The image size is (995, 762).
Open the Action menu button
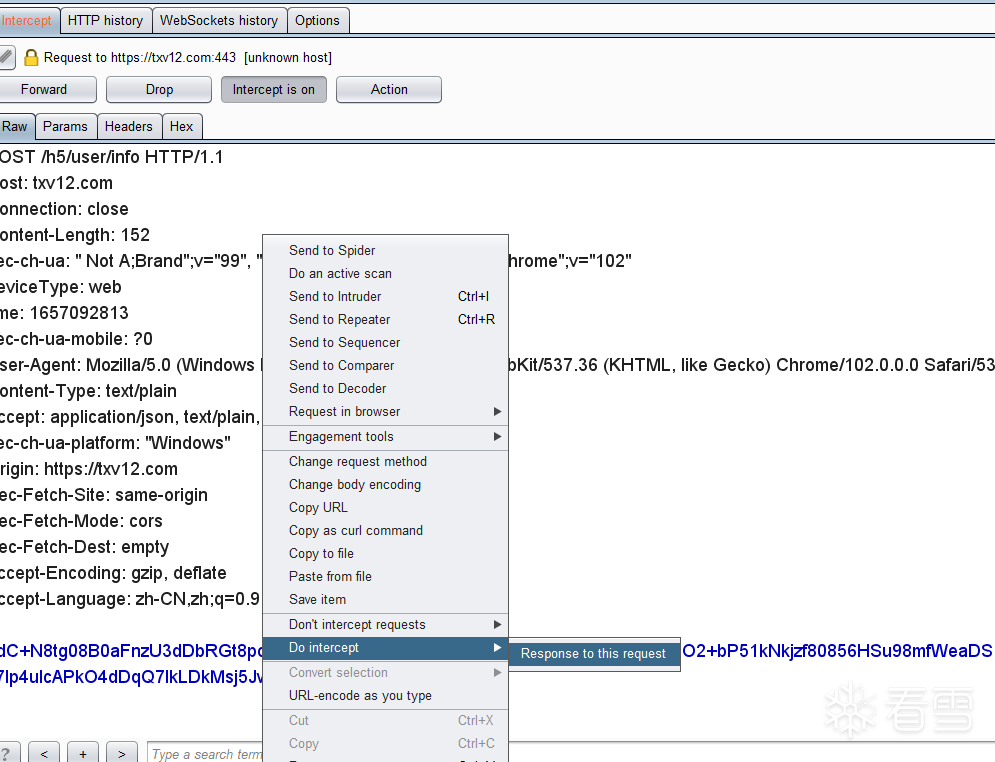(x=389, y=89)
